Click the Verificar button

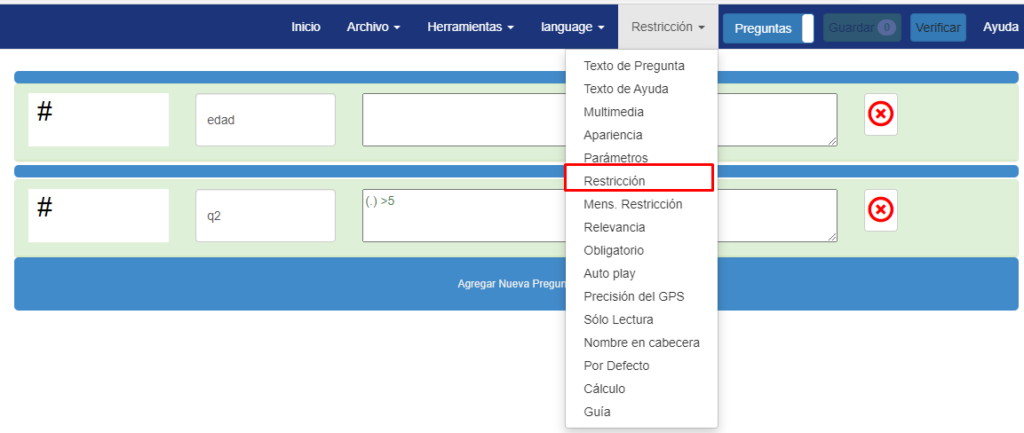[938, 28]
